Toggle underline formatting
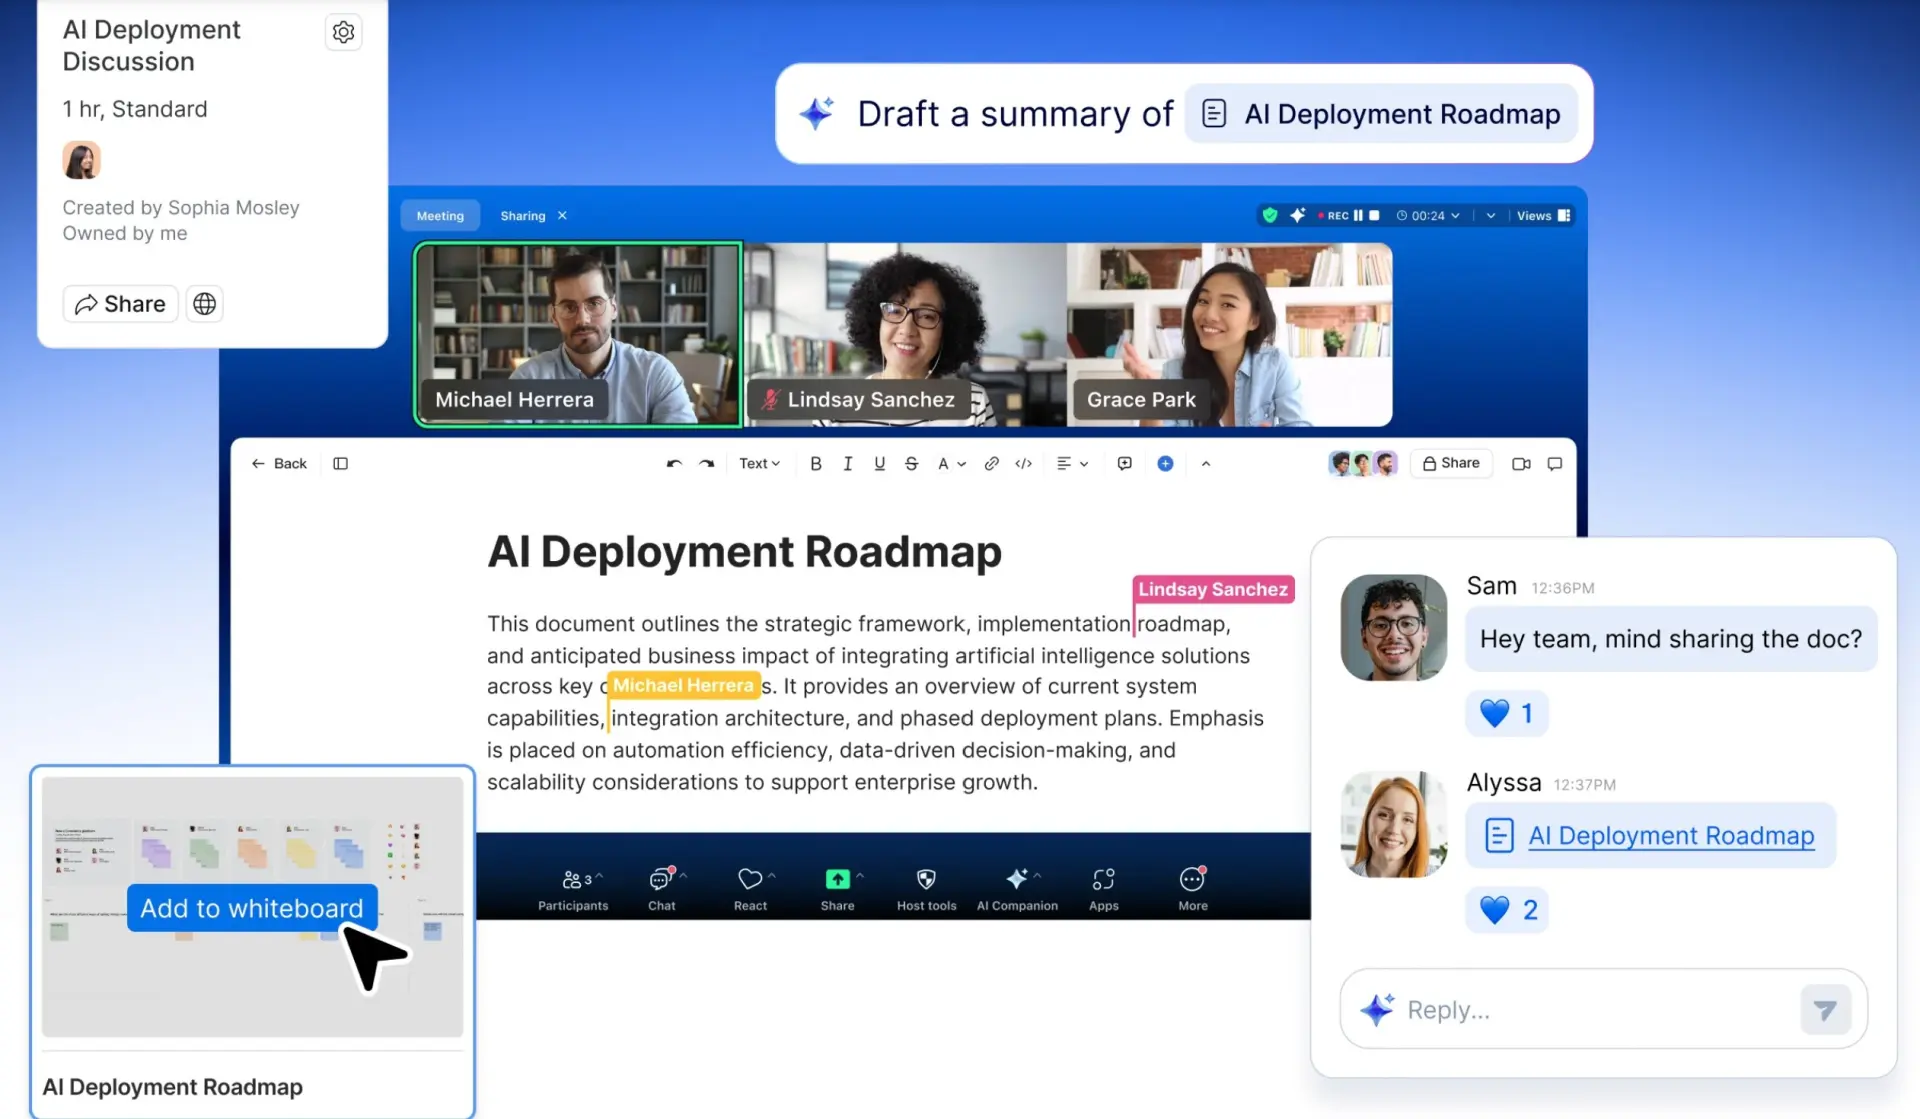The width and height of the screenshot is (1920, 1119). [x=879, y=463]
